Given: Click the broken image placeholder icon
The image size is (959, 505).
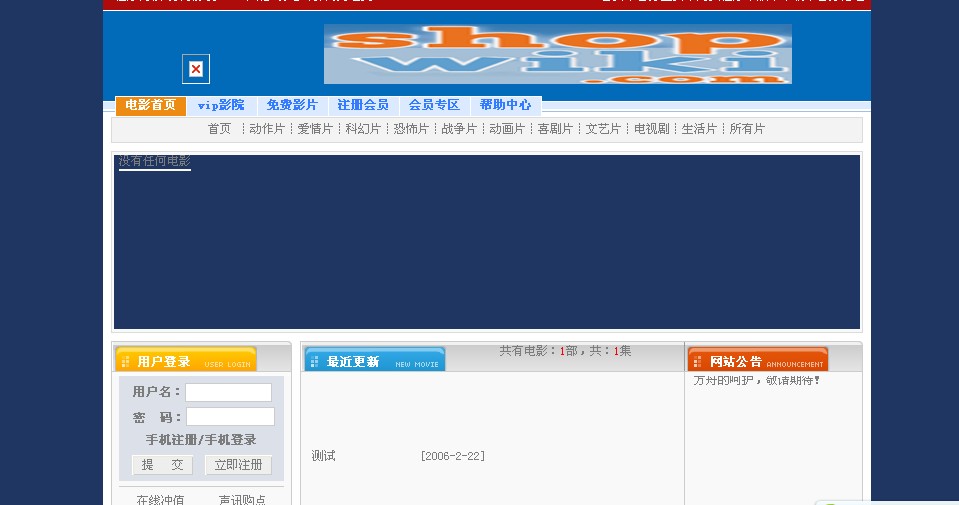Looking at the screenshot, I should pyautogui.click(x=196, y=69).
